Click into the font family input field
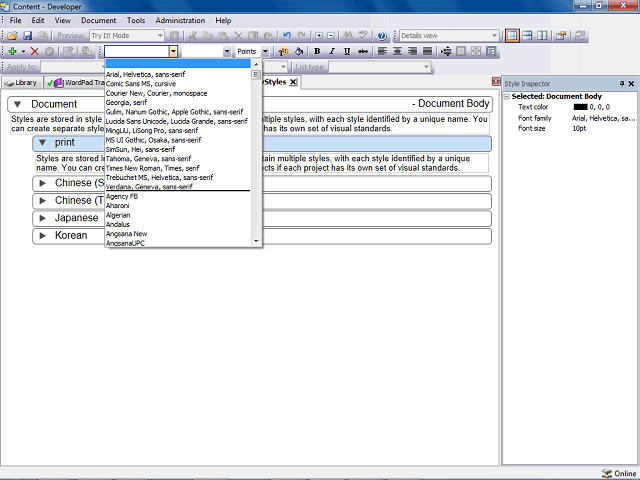This screenshot has height=480, width=640. [137, 51]
